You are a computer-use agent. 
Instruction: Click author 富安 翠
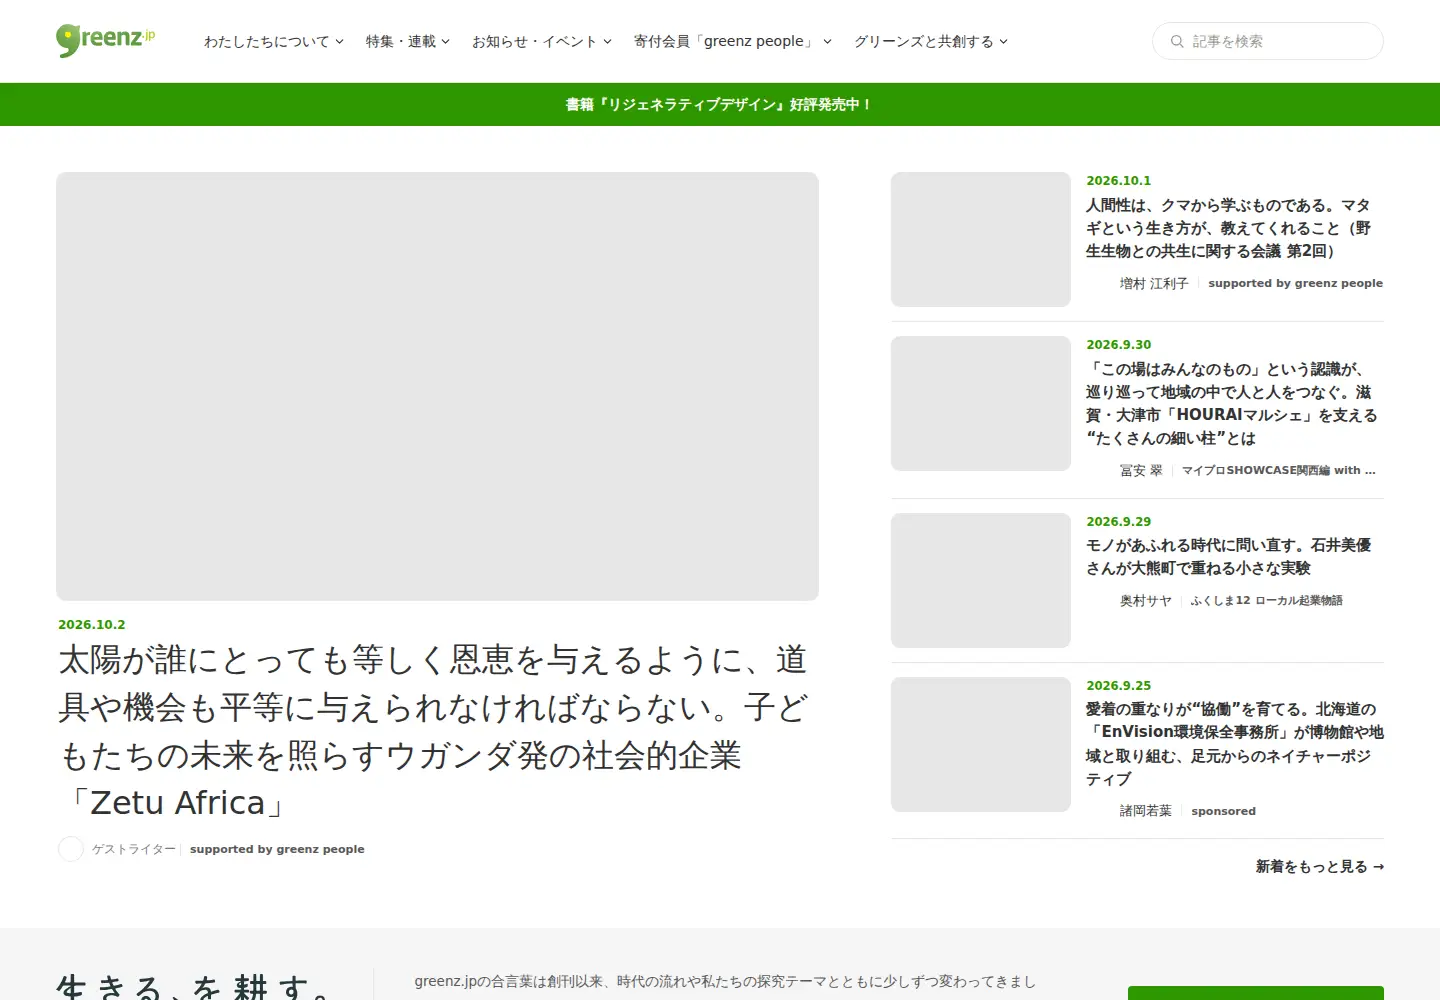click(x=1141, y=470)
